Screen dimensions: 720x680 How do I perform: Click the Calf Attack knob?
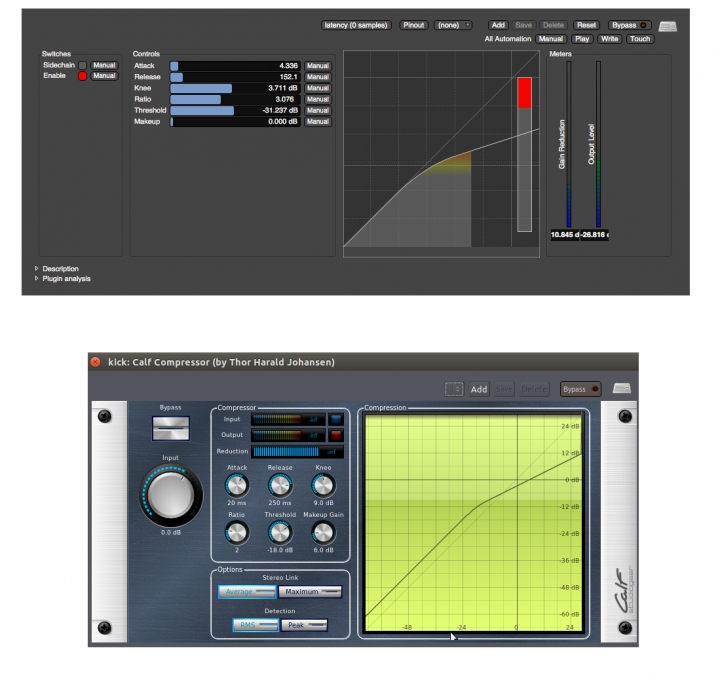click(x=237, y=485)
